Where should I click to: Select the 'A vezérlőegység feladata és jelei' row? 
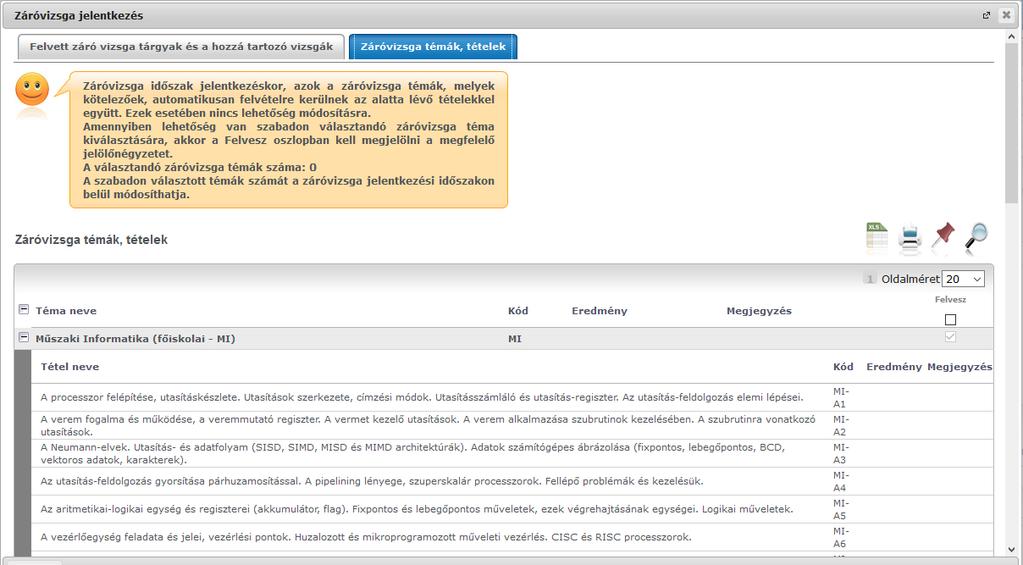pyautogui.click(x=512, y=537)
